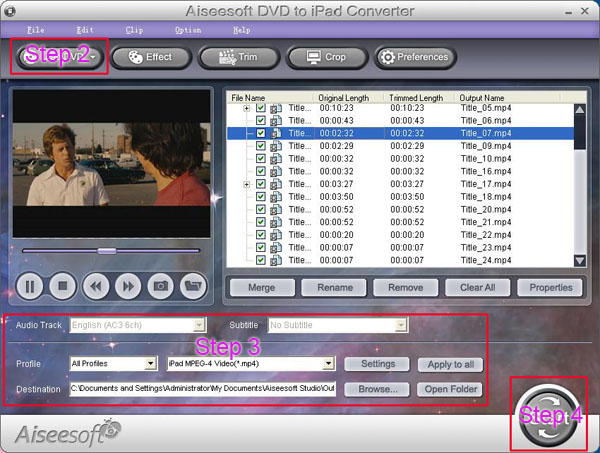Open the Effect editing tool
Image resolution: width=600 pixels, height=453 pixels.
pyautogui.click(x=149, y=58)
